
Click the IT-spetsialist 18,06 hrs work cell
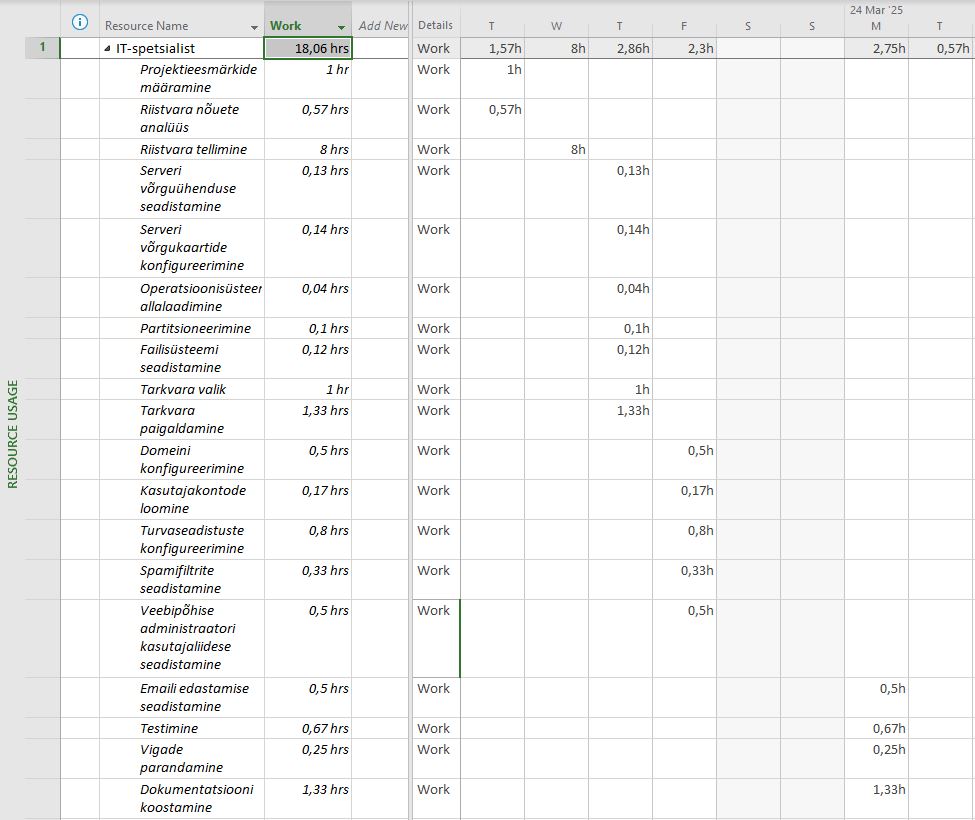pos(308,48)
